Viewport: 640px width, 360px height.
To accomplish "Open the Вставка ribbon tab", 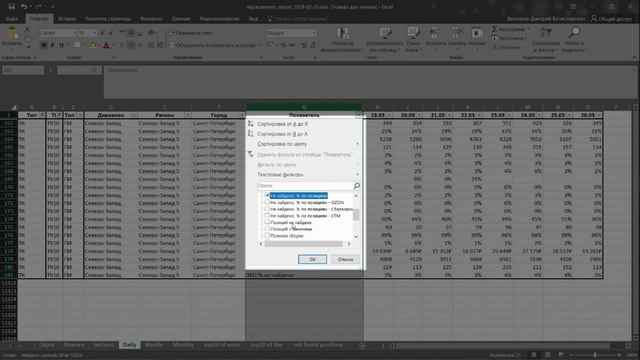I will (x=67, y=19).
